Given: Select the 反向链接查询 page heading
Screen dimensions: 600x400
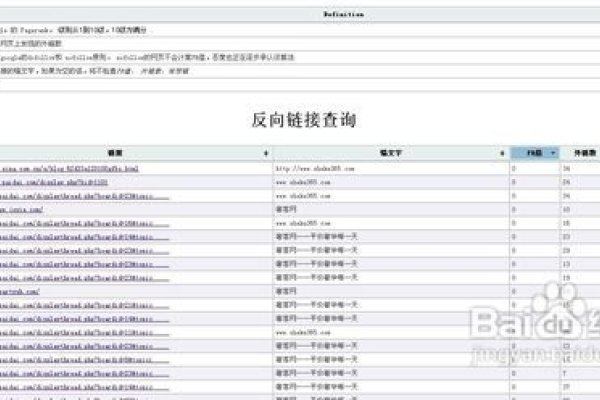Looking at the screenshot, I should click(304, 120).
